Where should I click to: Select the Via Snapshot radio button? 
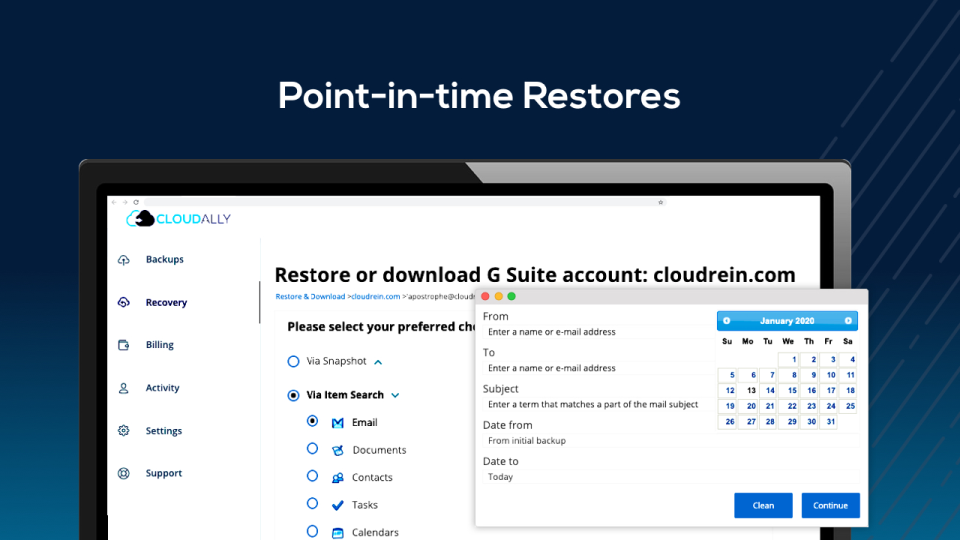[x=293, y=361]
